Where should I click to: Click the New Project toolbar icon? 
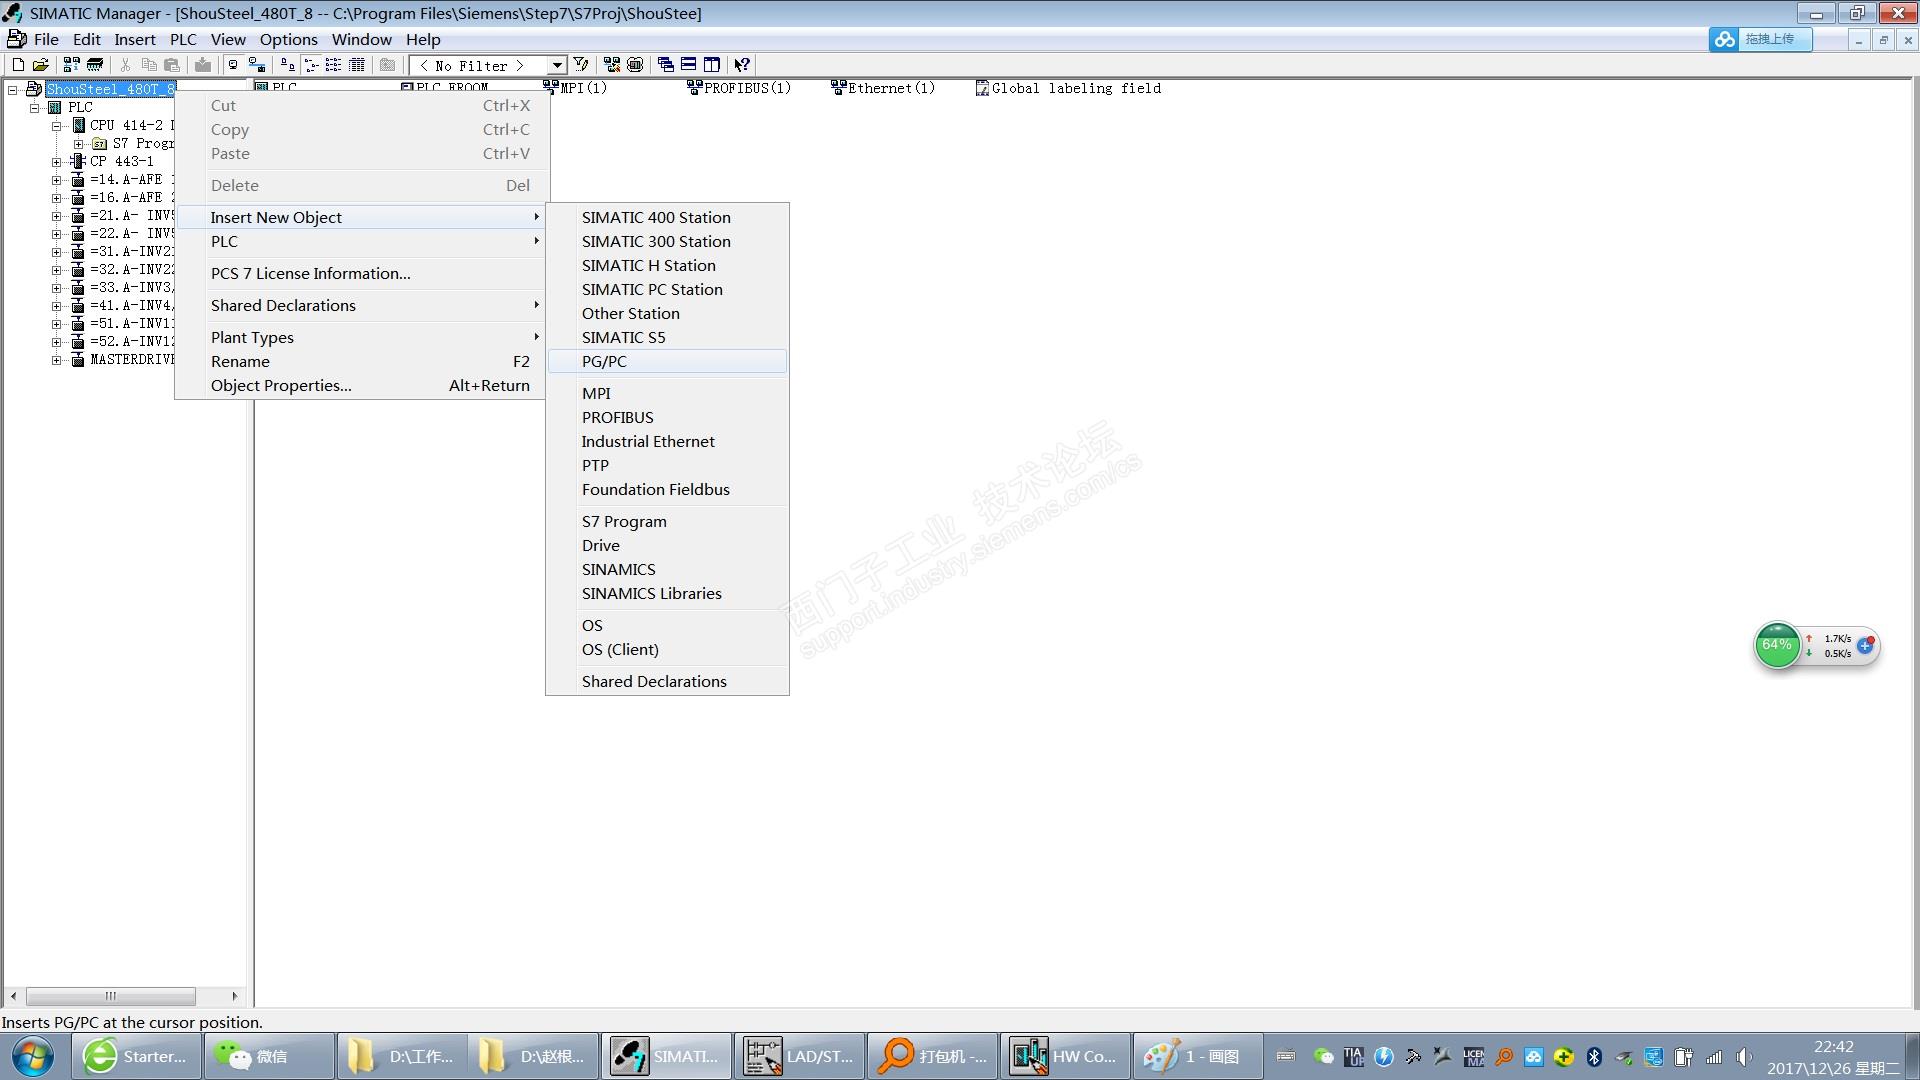[18, 65]
